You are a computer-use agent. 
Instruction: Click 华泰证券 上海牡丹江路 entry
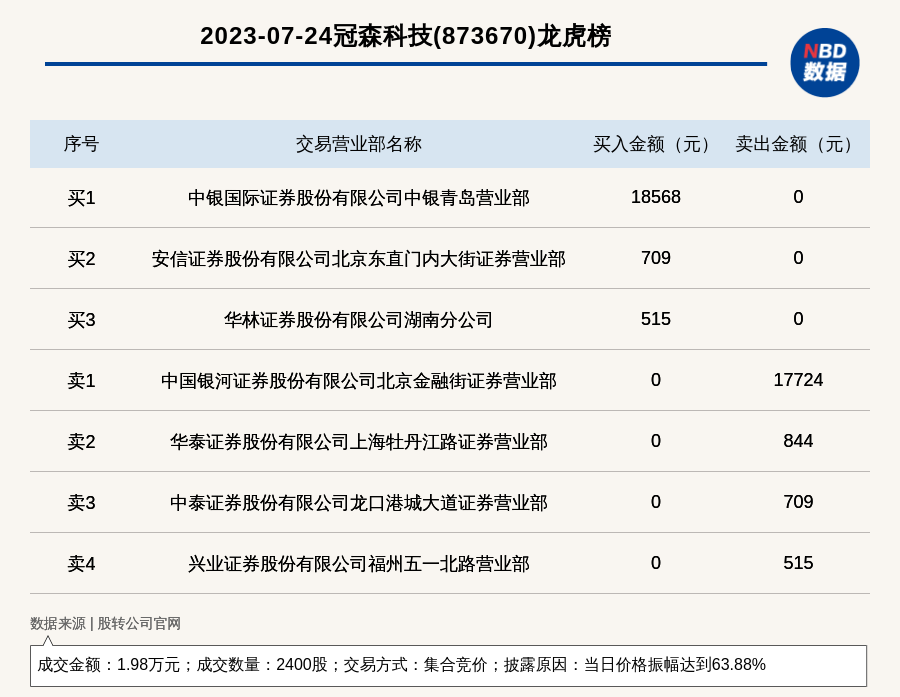pyautogui.click(x=358, y=442)
